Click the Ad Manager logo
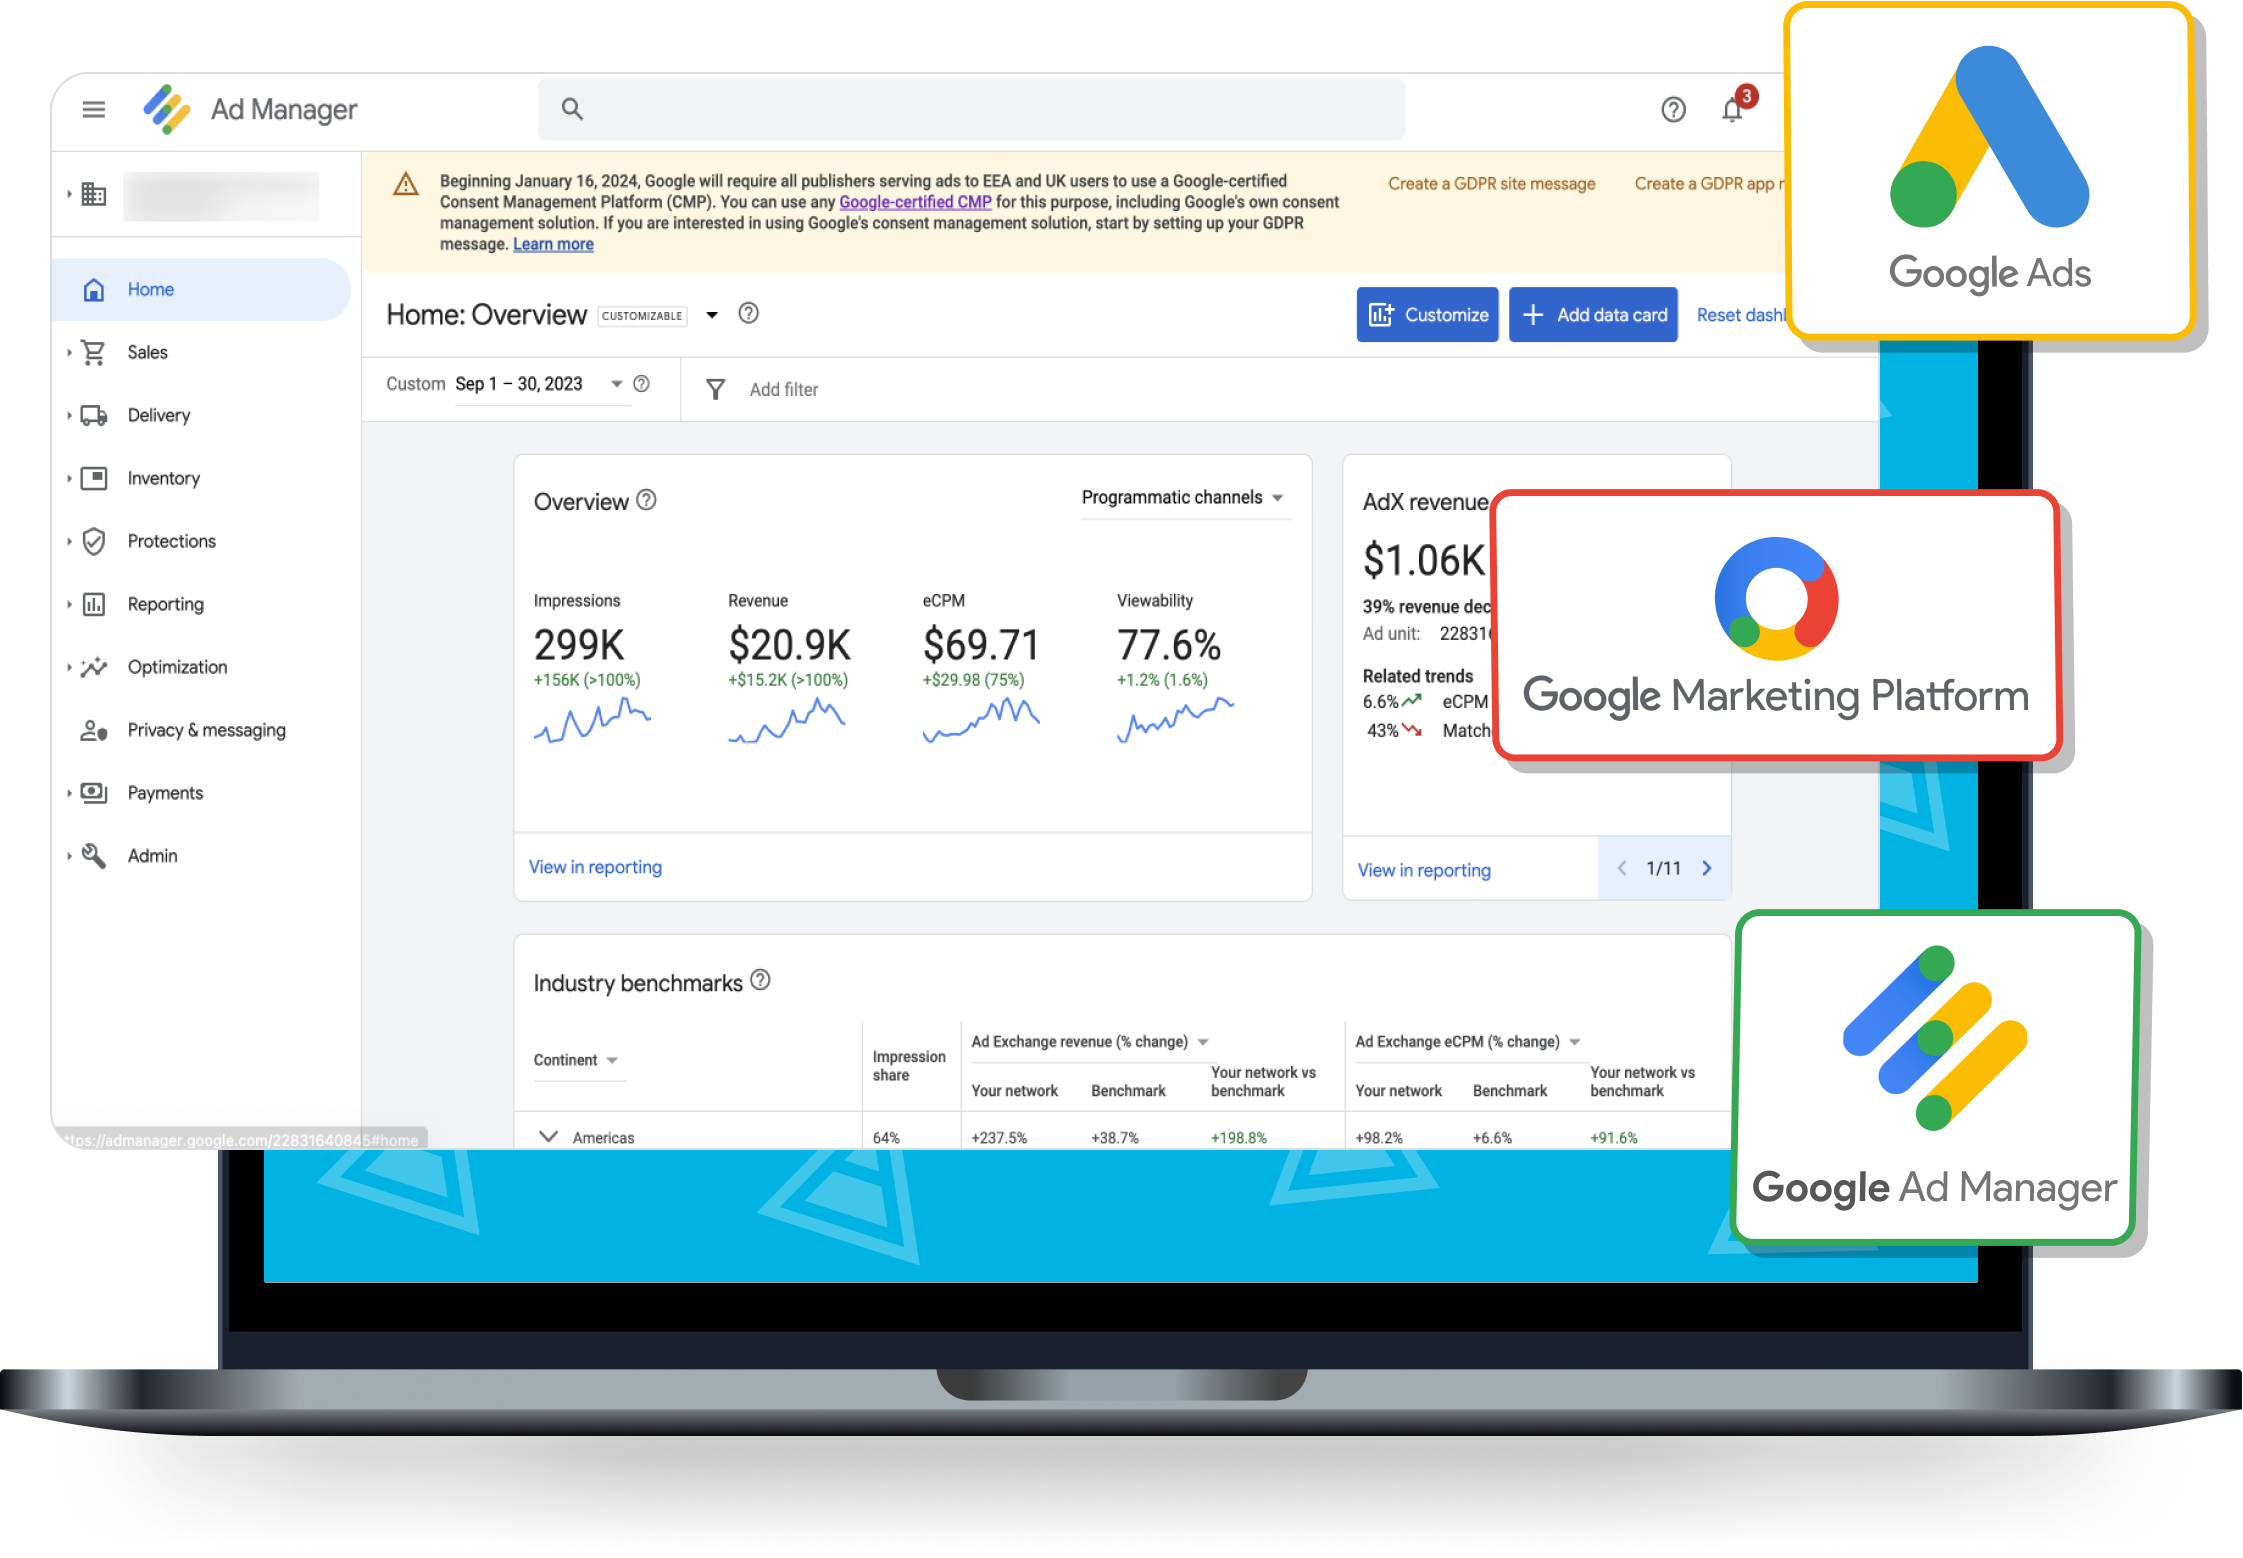 tap(166, 109)
